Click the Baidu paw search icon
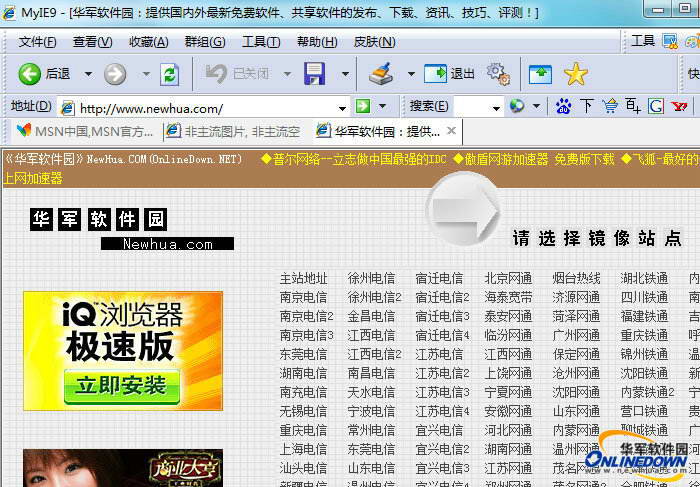The height and width of the screenshot is (487, 700). [563, 106]
